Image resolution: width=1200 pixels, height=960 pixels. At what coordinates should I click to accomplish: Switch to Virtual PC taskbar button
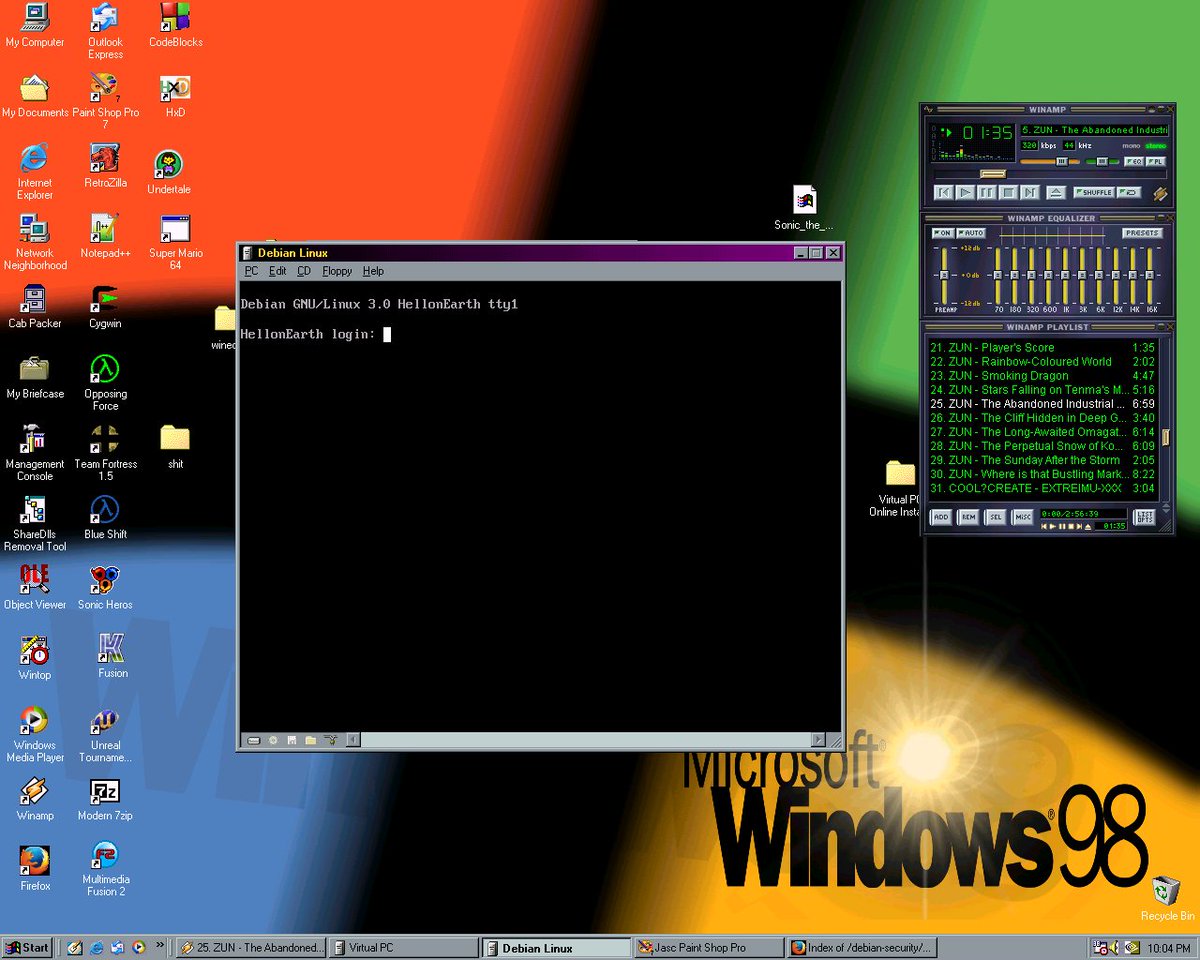pos(404,947)
